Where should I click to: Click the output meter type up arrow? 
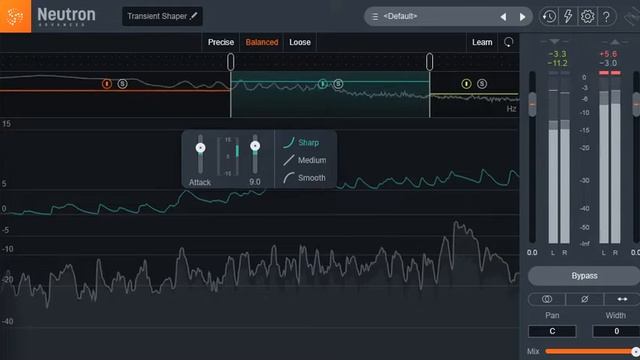coord(615,42)
